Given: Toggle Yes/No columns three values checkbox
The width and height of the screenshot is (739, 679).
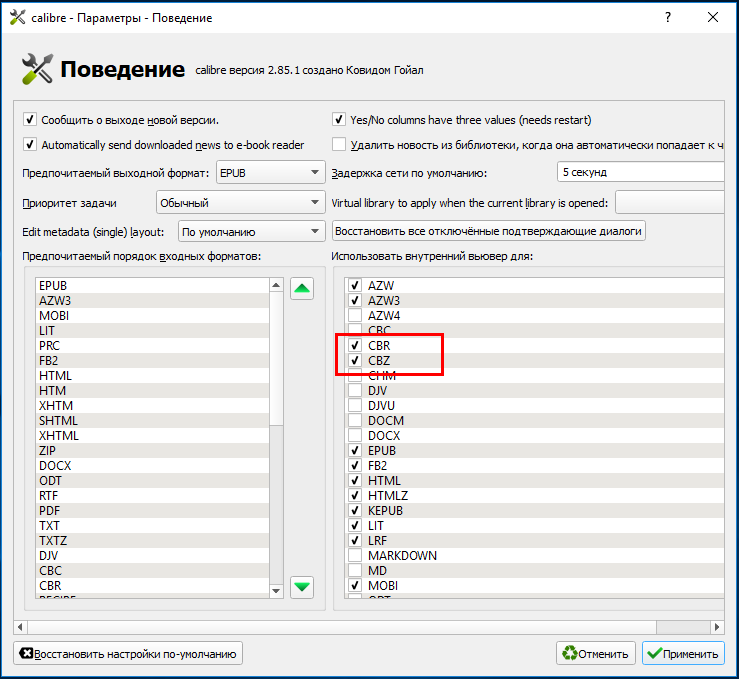Looking at the screenshot, I should click(x=339, y=119).
